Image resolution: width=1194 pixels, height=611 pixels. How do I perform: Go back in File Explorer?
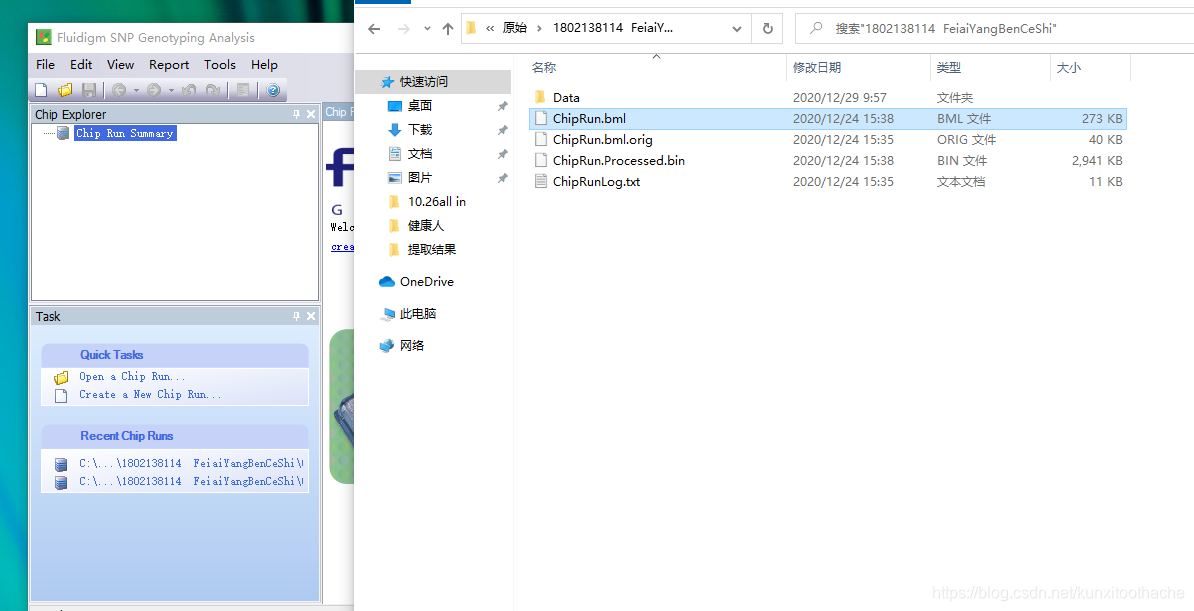click(374, 29)
